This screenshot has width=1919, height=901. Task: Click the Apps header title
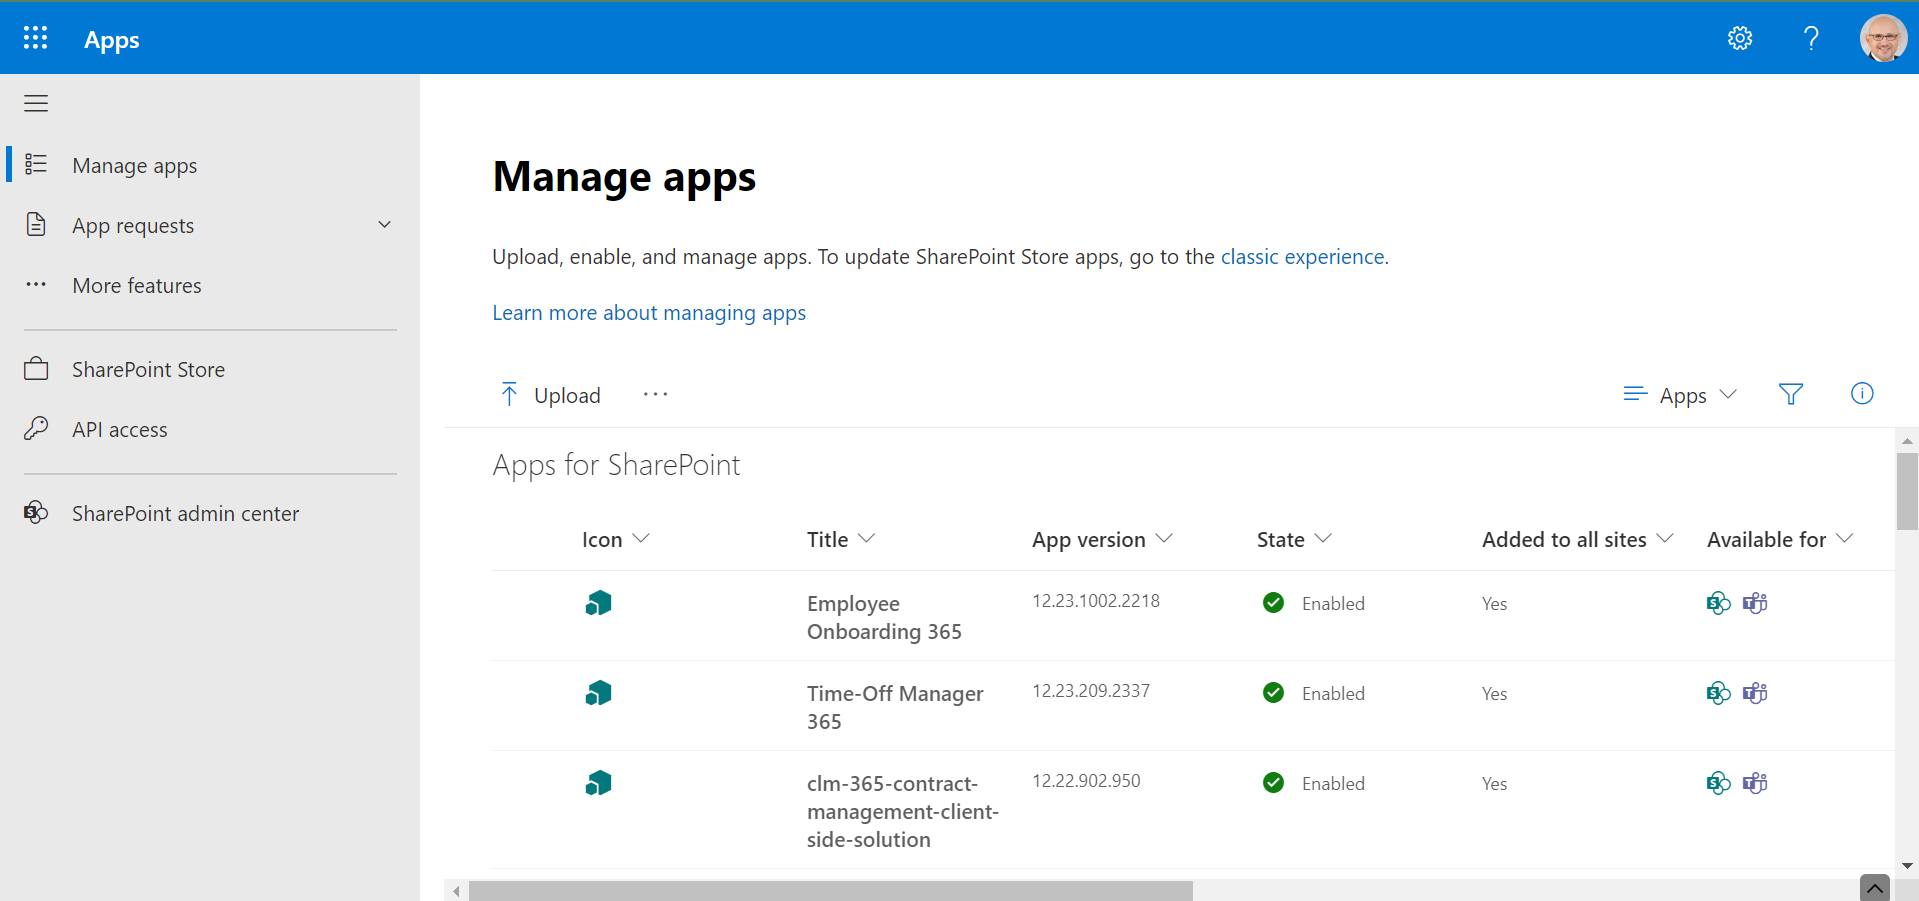pos(112,40)
